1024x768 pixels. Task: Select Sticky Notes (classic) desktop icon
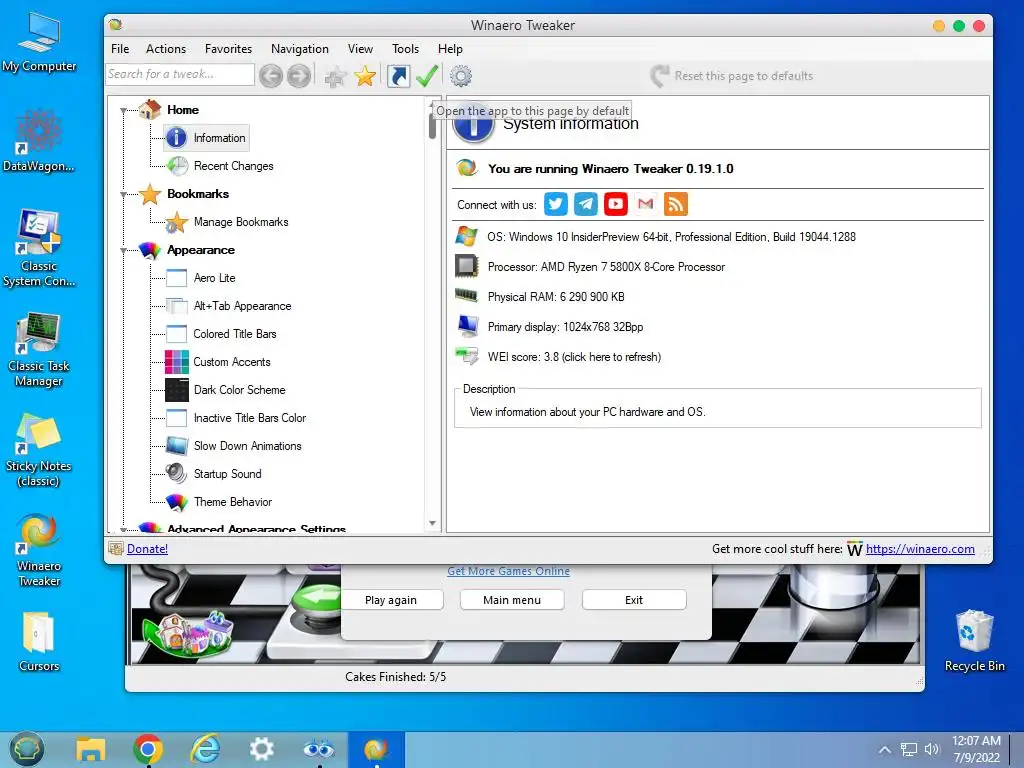pyautogui.click(x=39, y=451)
